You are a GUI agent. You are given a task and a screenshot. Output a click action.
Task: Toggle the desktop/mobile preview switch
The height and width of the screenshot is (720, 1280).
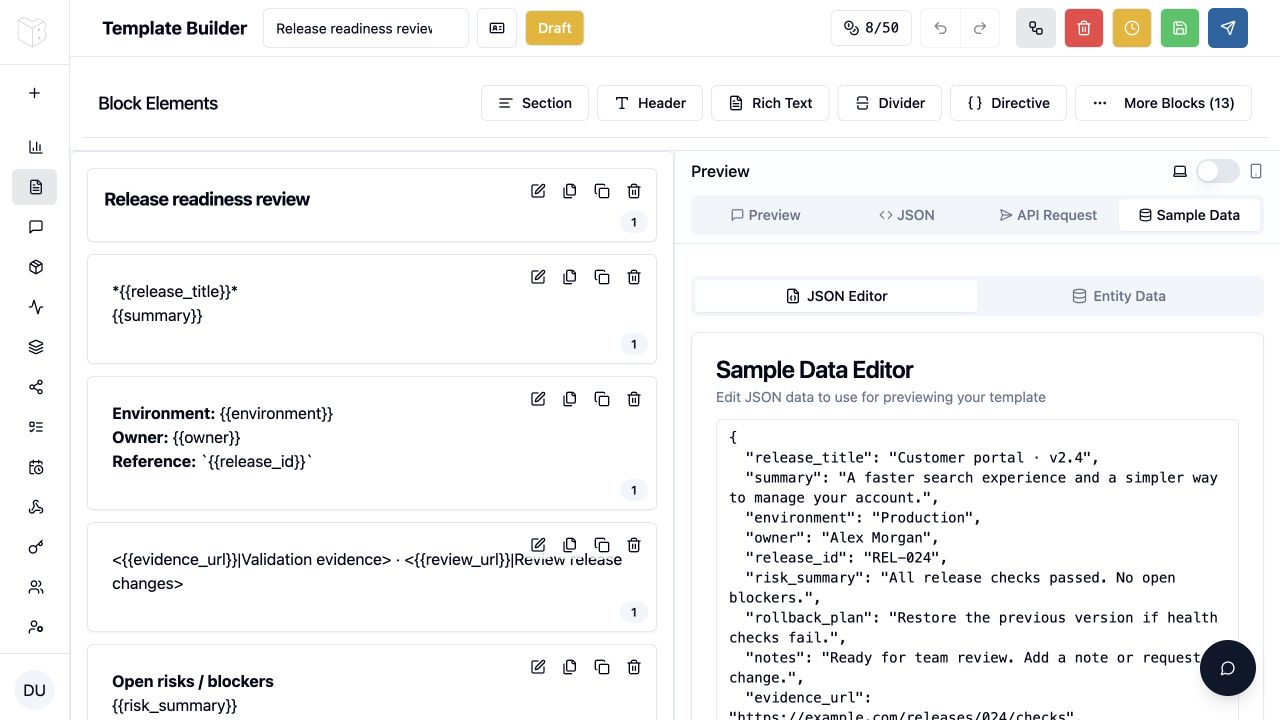(x=1217, y=171)
